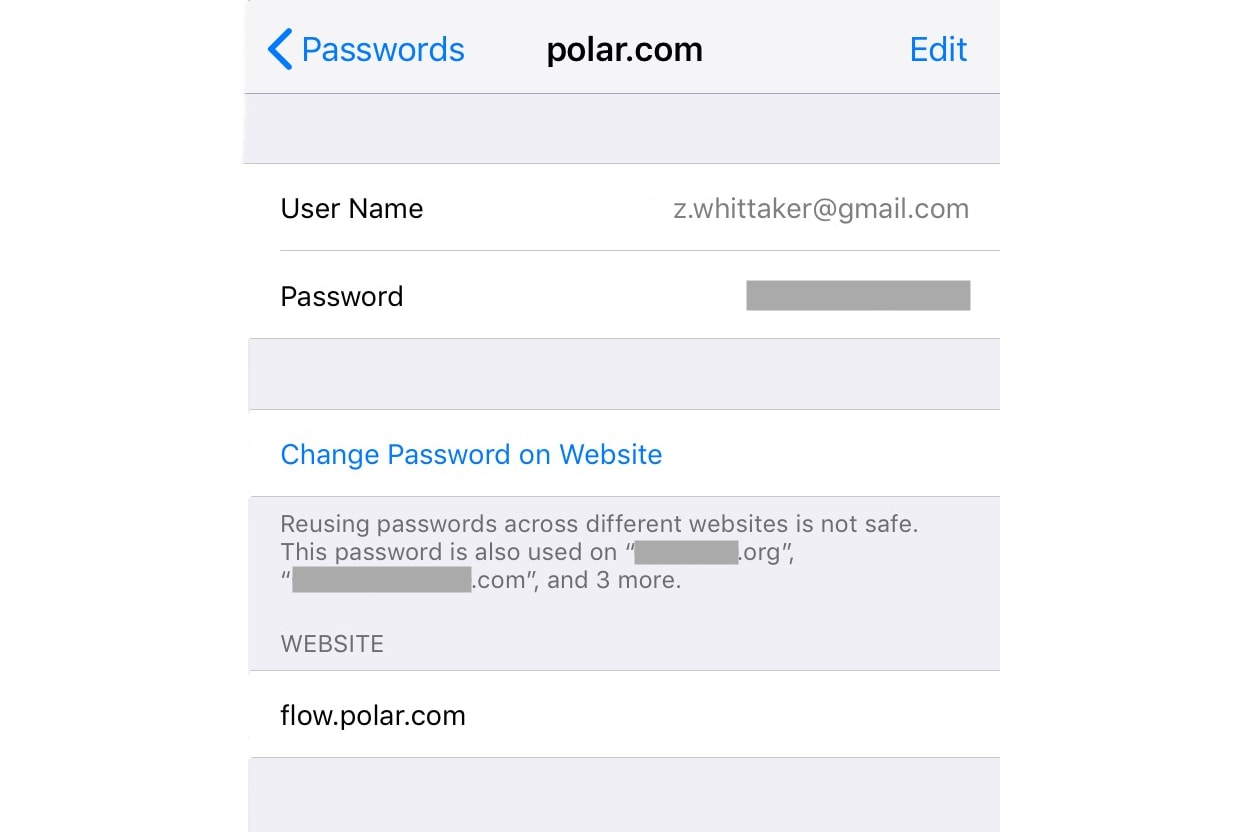Tap empty gray area below flow.polar.com row

coord(624,795)
